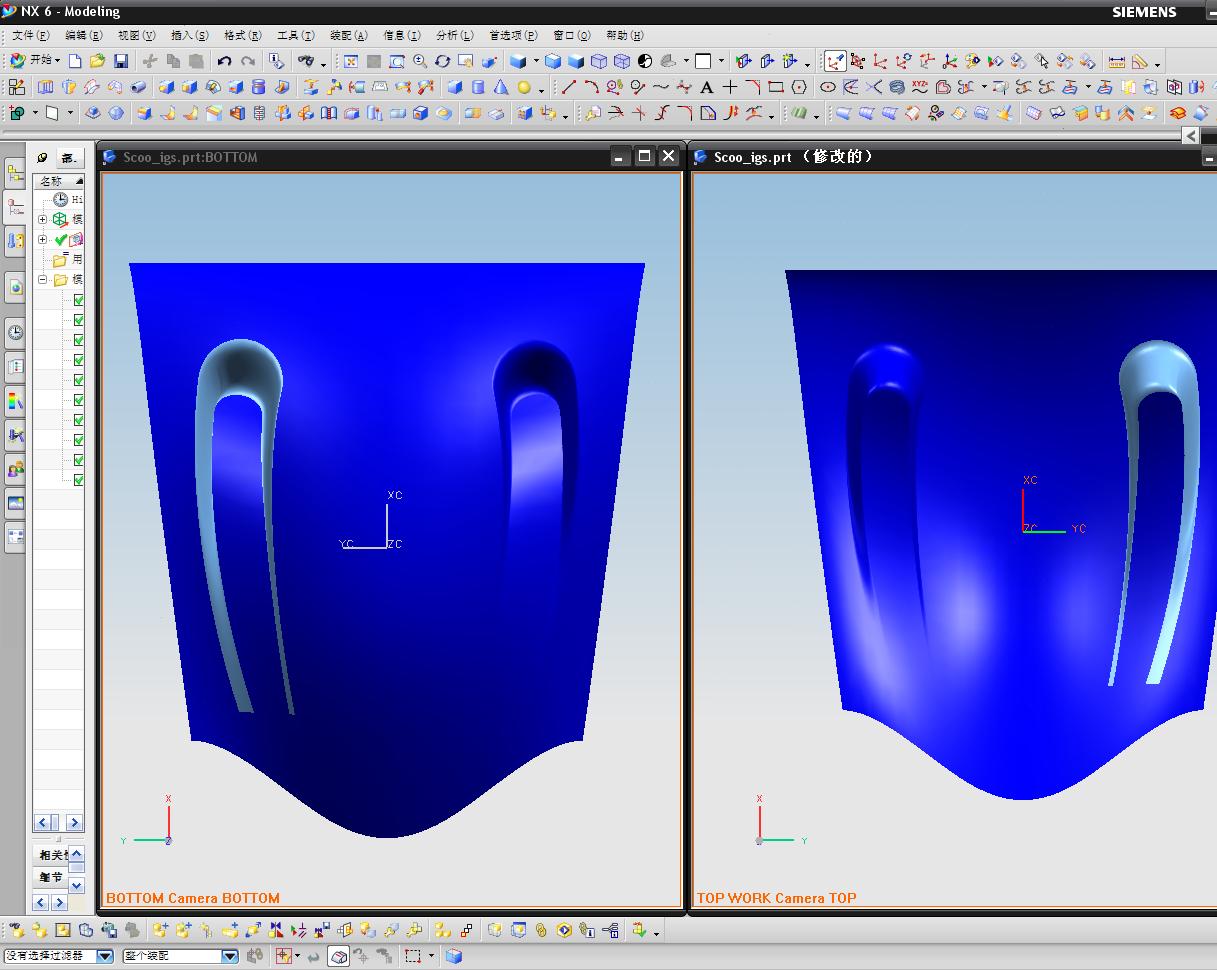Screen dimensions: 1217x970
Task: Collapse the expanded folder node in navigator
Action: 43,280
